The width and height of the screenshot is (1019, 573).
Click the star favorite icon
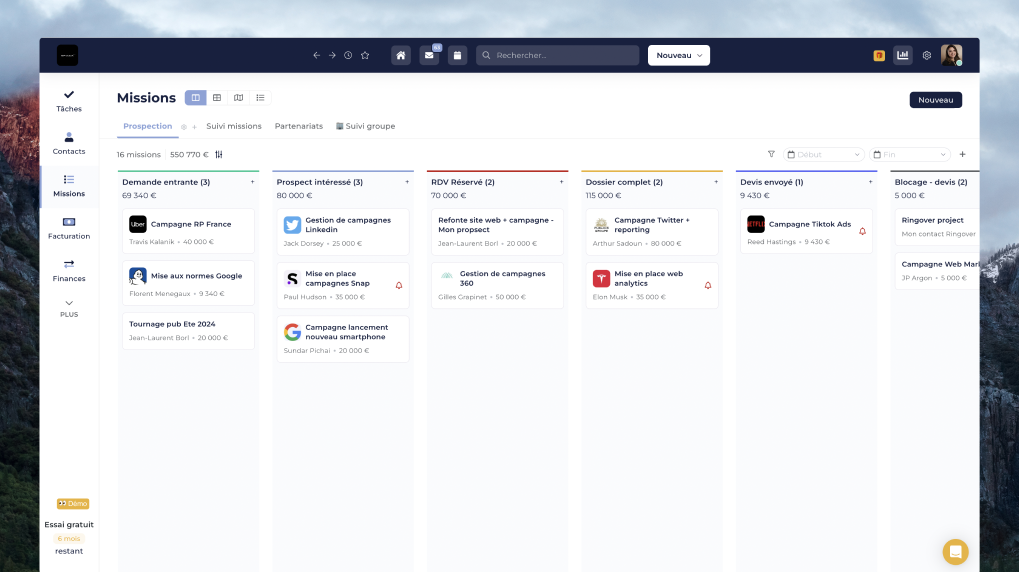(365, 55)
